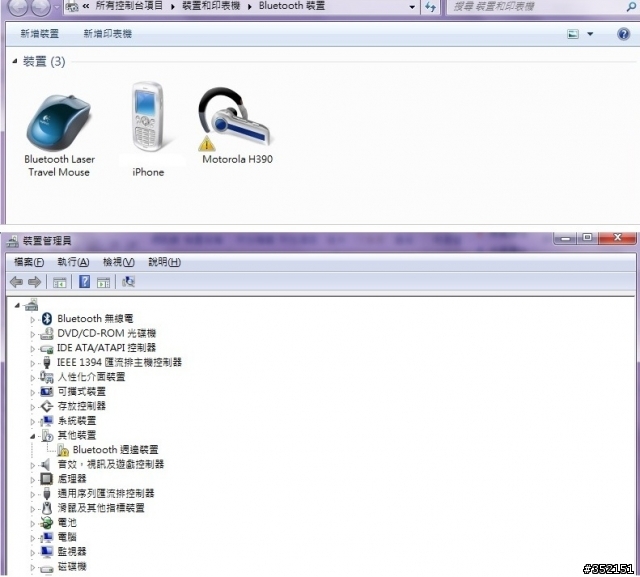
Task: Maximize the 裝置管理員 window
Action: pos(587,238)
